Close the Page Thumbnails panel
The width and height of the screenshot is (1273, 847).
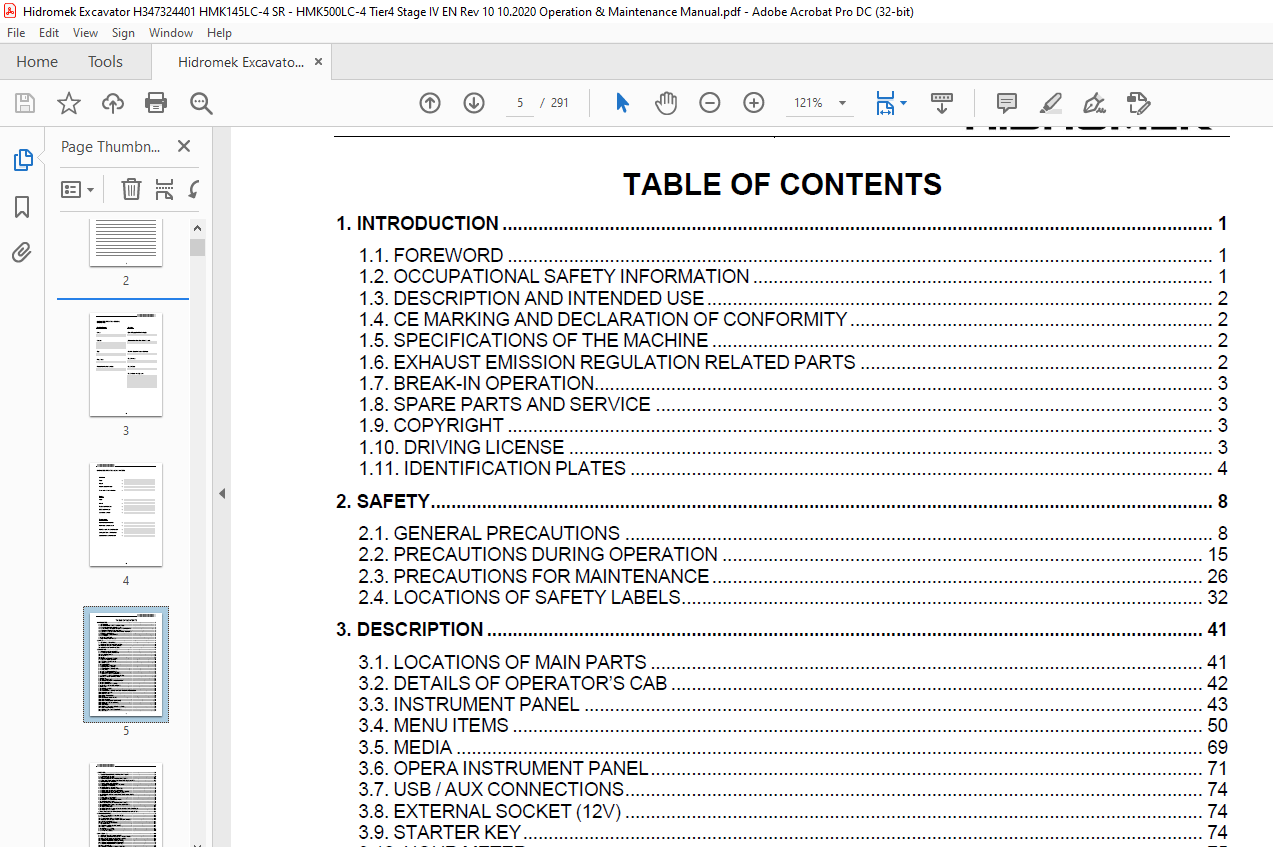[184, 146]
